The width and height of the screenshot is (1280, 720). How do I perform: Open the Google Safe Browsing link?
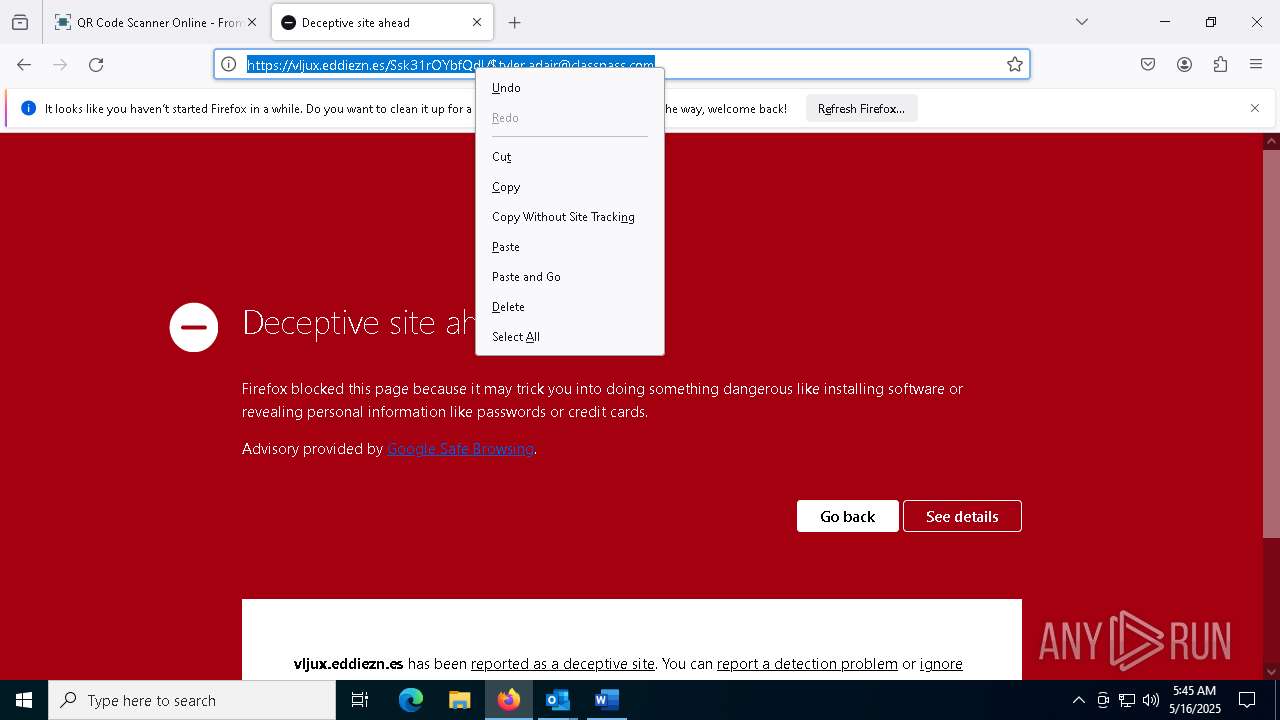(460, 449)
